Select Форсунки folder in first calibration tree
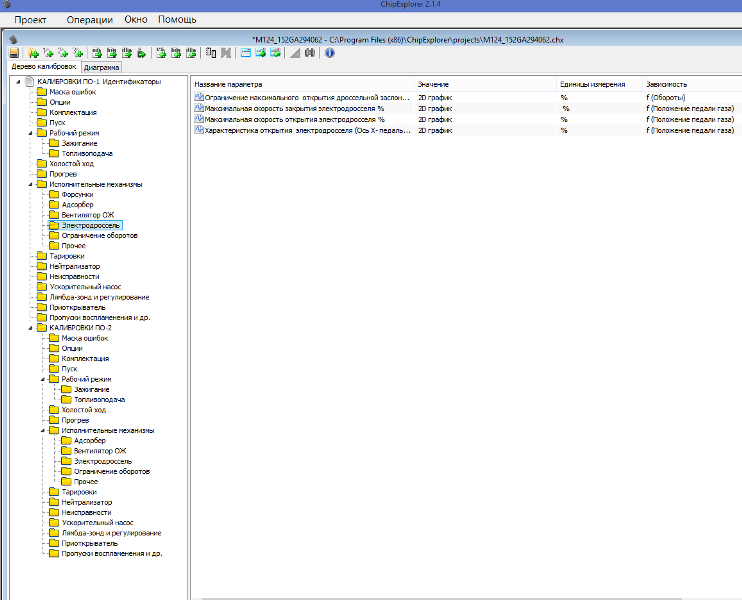The height and width of the screenshot is (600, 742). (77, 195)
